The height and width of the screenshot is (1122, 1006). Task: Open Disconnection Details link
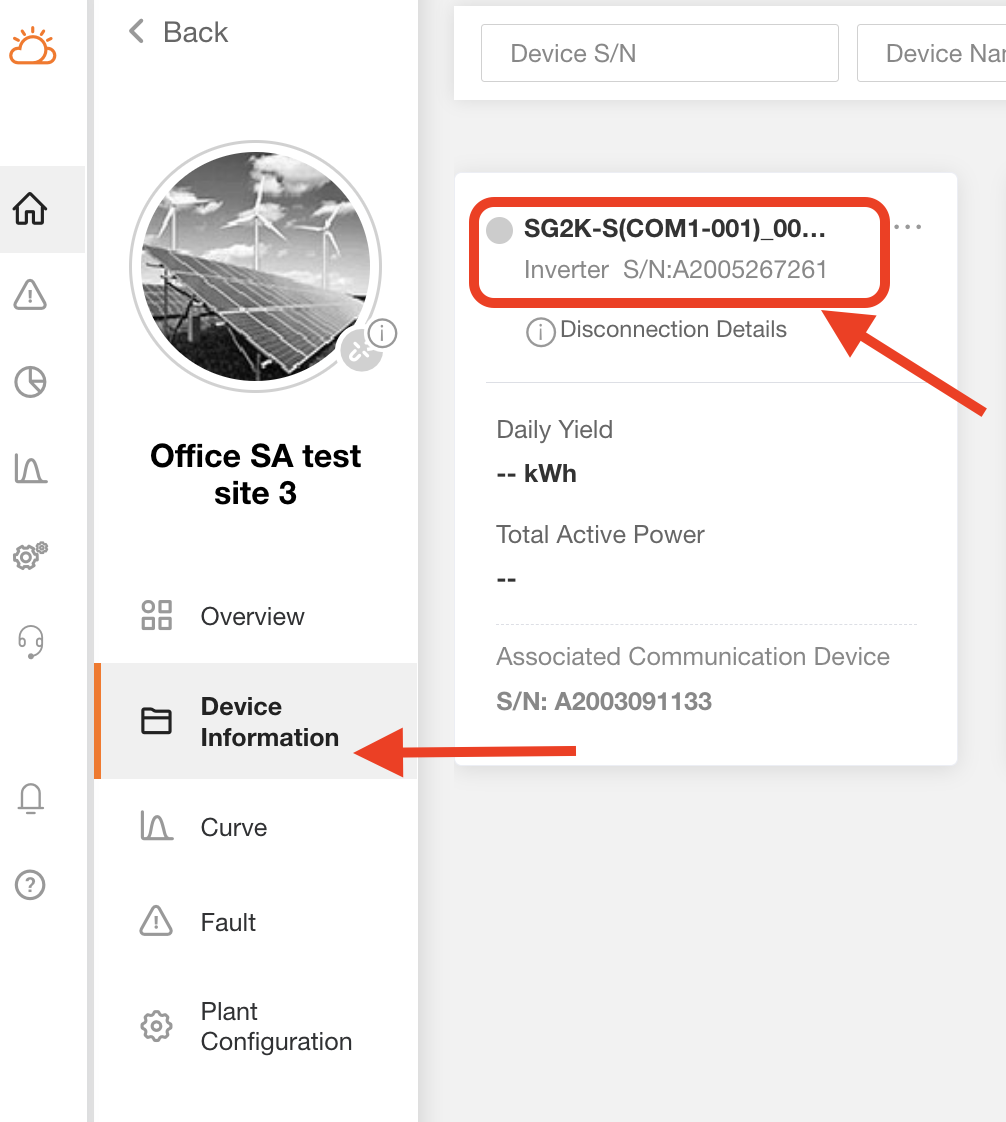[672, 330]
